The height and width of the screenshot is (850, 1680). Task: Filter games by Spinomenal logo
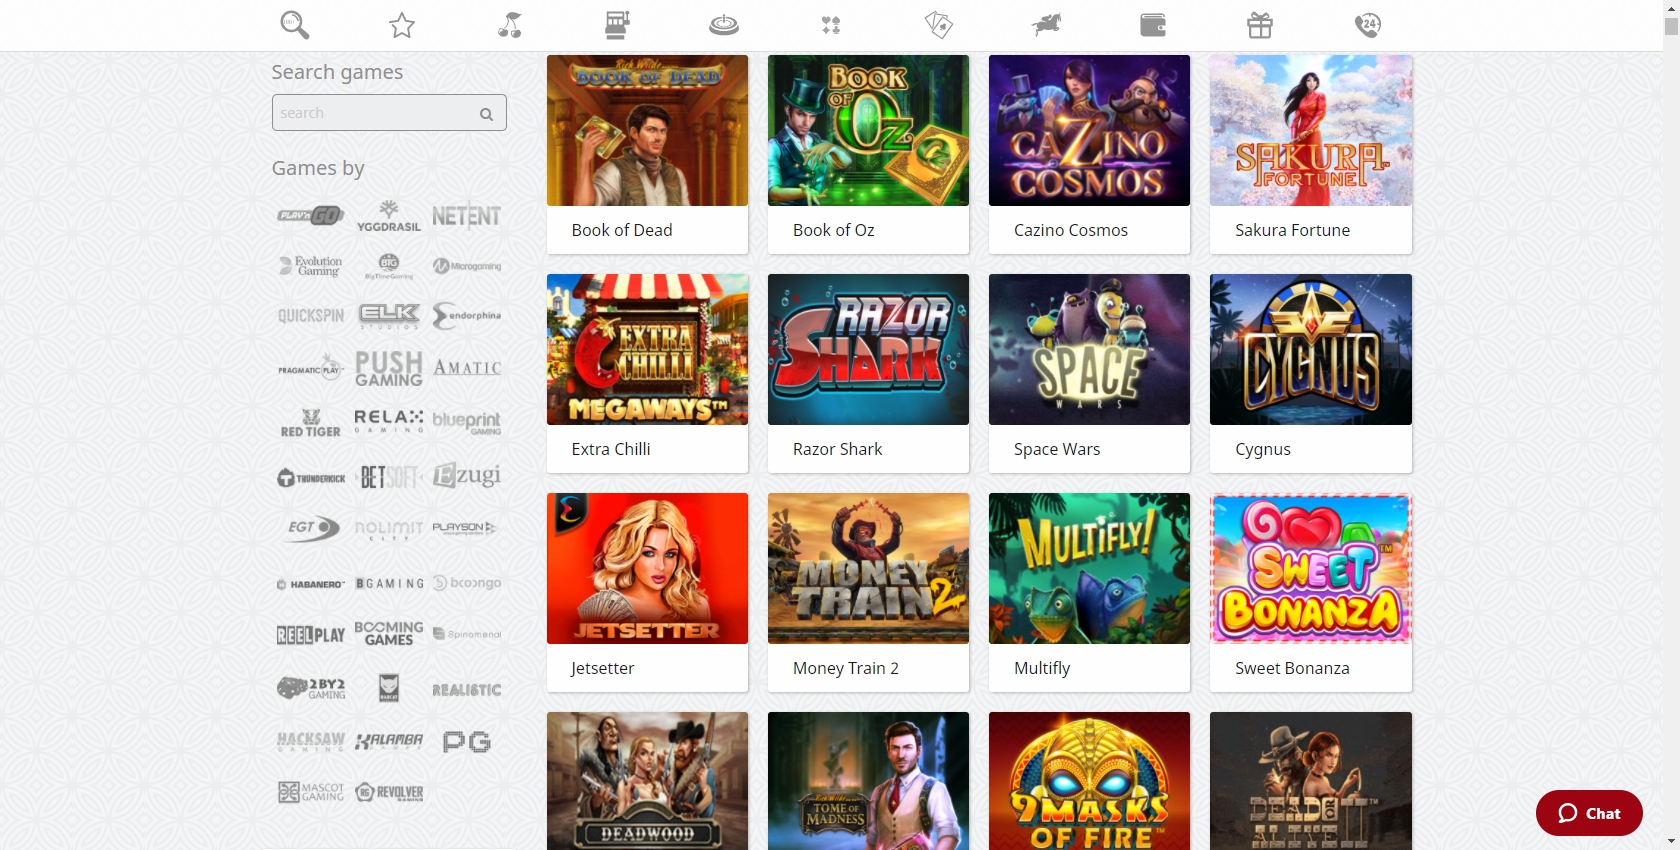point(467,634)
